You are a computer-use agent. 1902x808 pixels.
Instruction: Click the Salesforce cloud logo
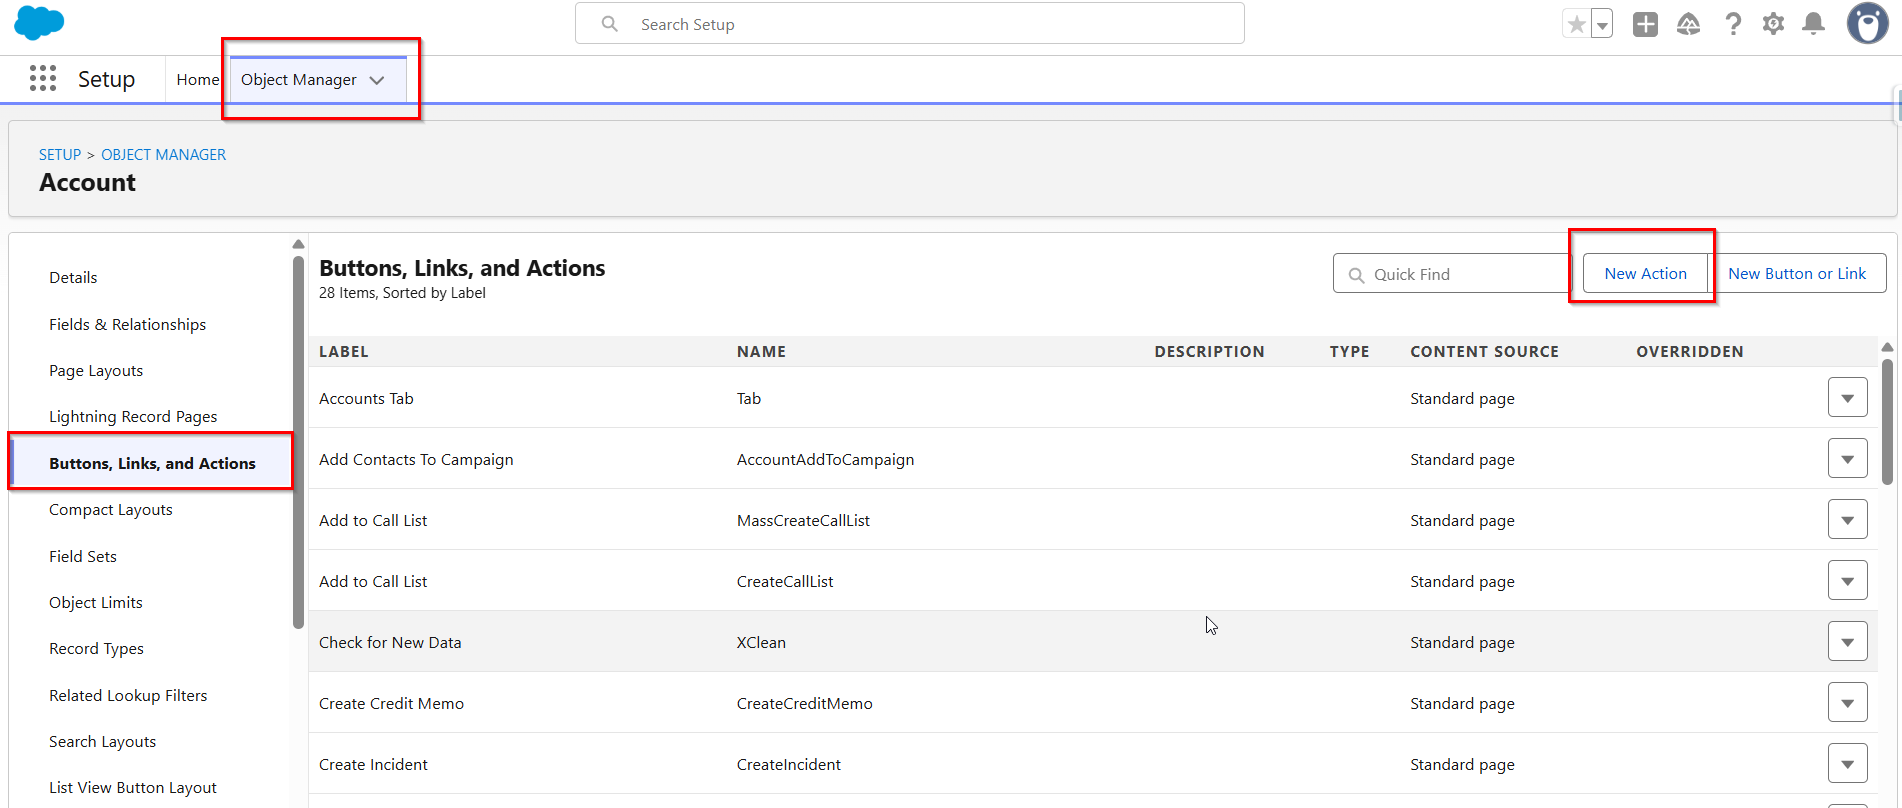39,22
